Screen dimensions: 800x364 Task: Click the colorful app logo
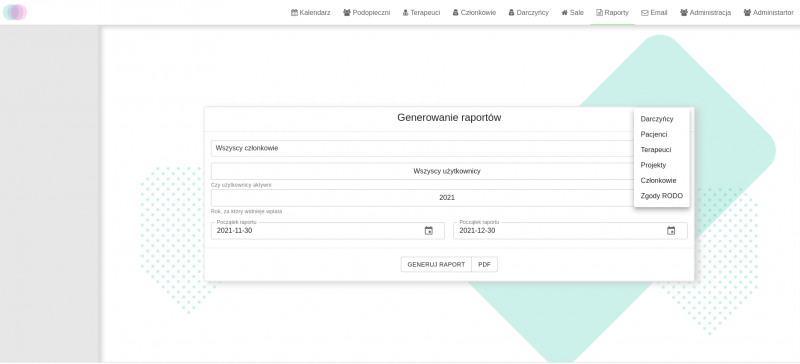(15, 12)
